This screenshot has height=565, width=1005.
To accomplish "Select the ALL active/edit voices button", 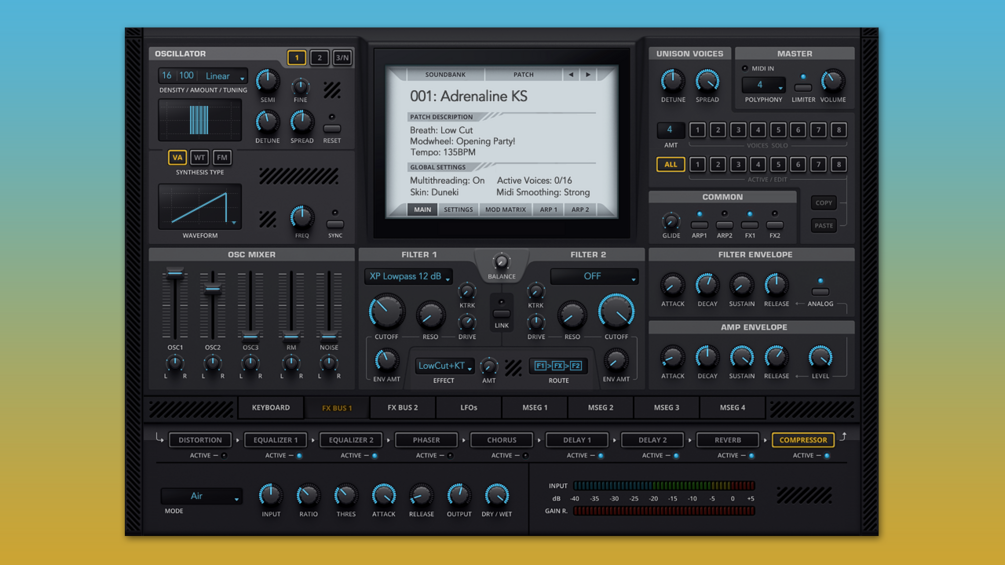I will point(670,165).
